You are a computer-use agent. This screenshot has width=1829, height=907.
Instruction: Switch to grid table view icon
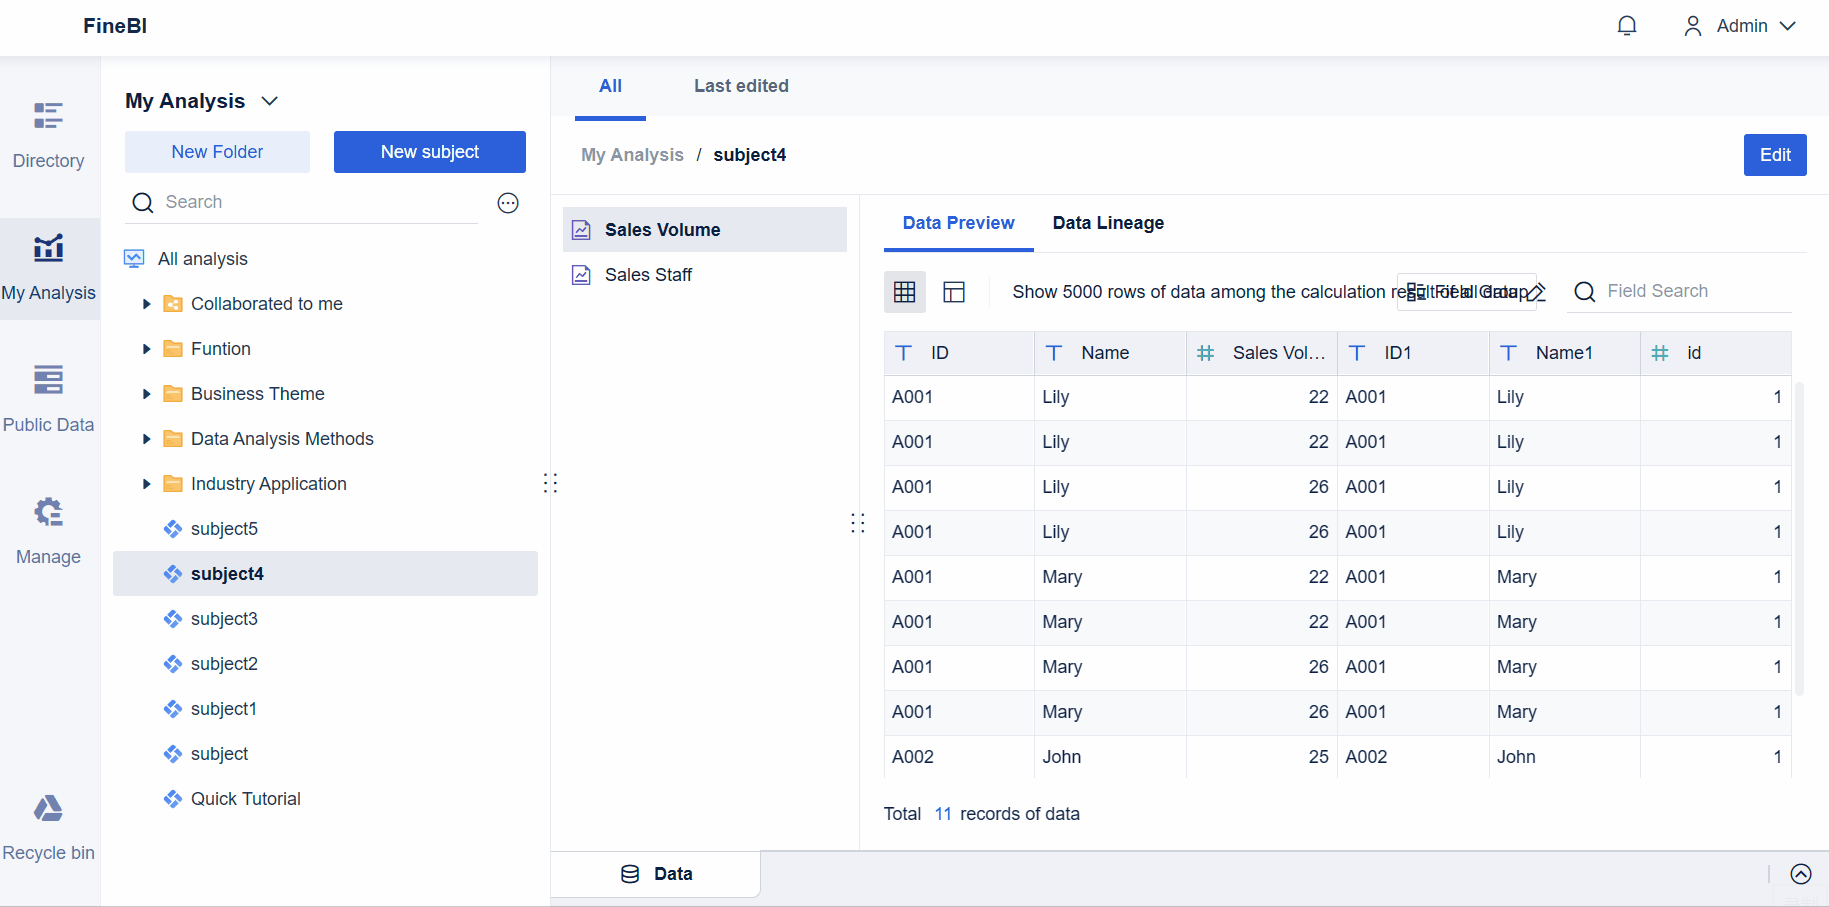905,292
